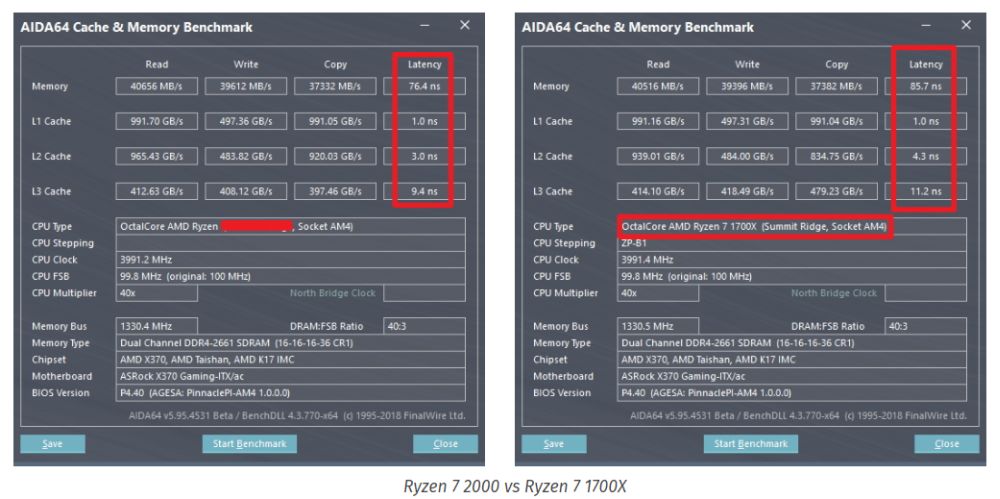Click L3 Cache copy value 397.46 GB/s
The height and width of the screenshot is (499, 1000).
pos(335,191)
